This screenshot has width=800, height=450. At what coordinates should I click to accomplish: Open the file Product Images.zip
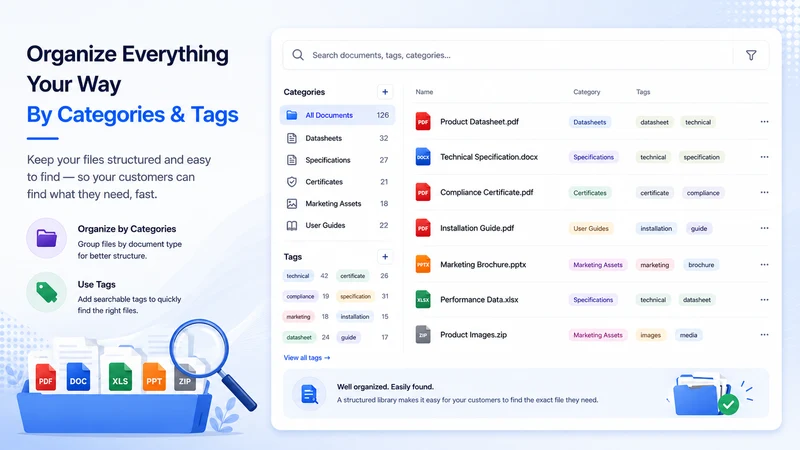coord(473,335)
